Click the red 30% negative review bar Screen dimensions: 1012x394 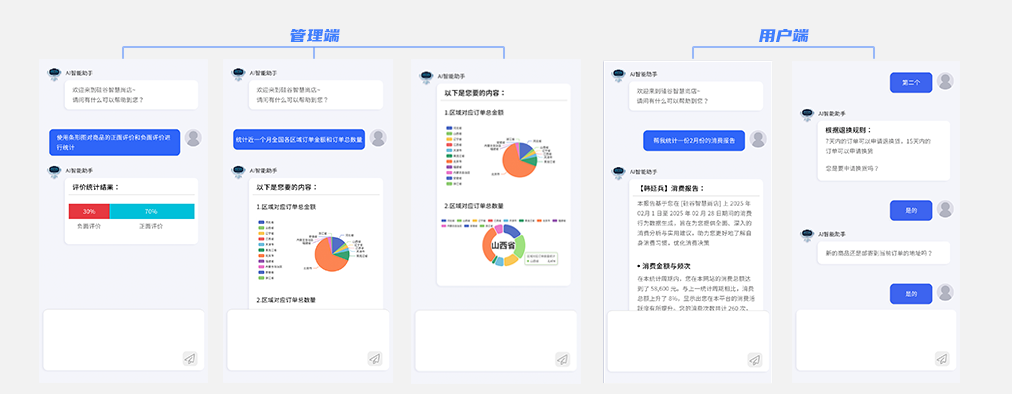(89, 211)
